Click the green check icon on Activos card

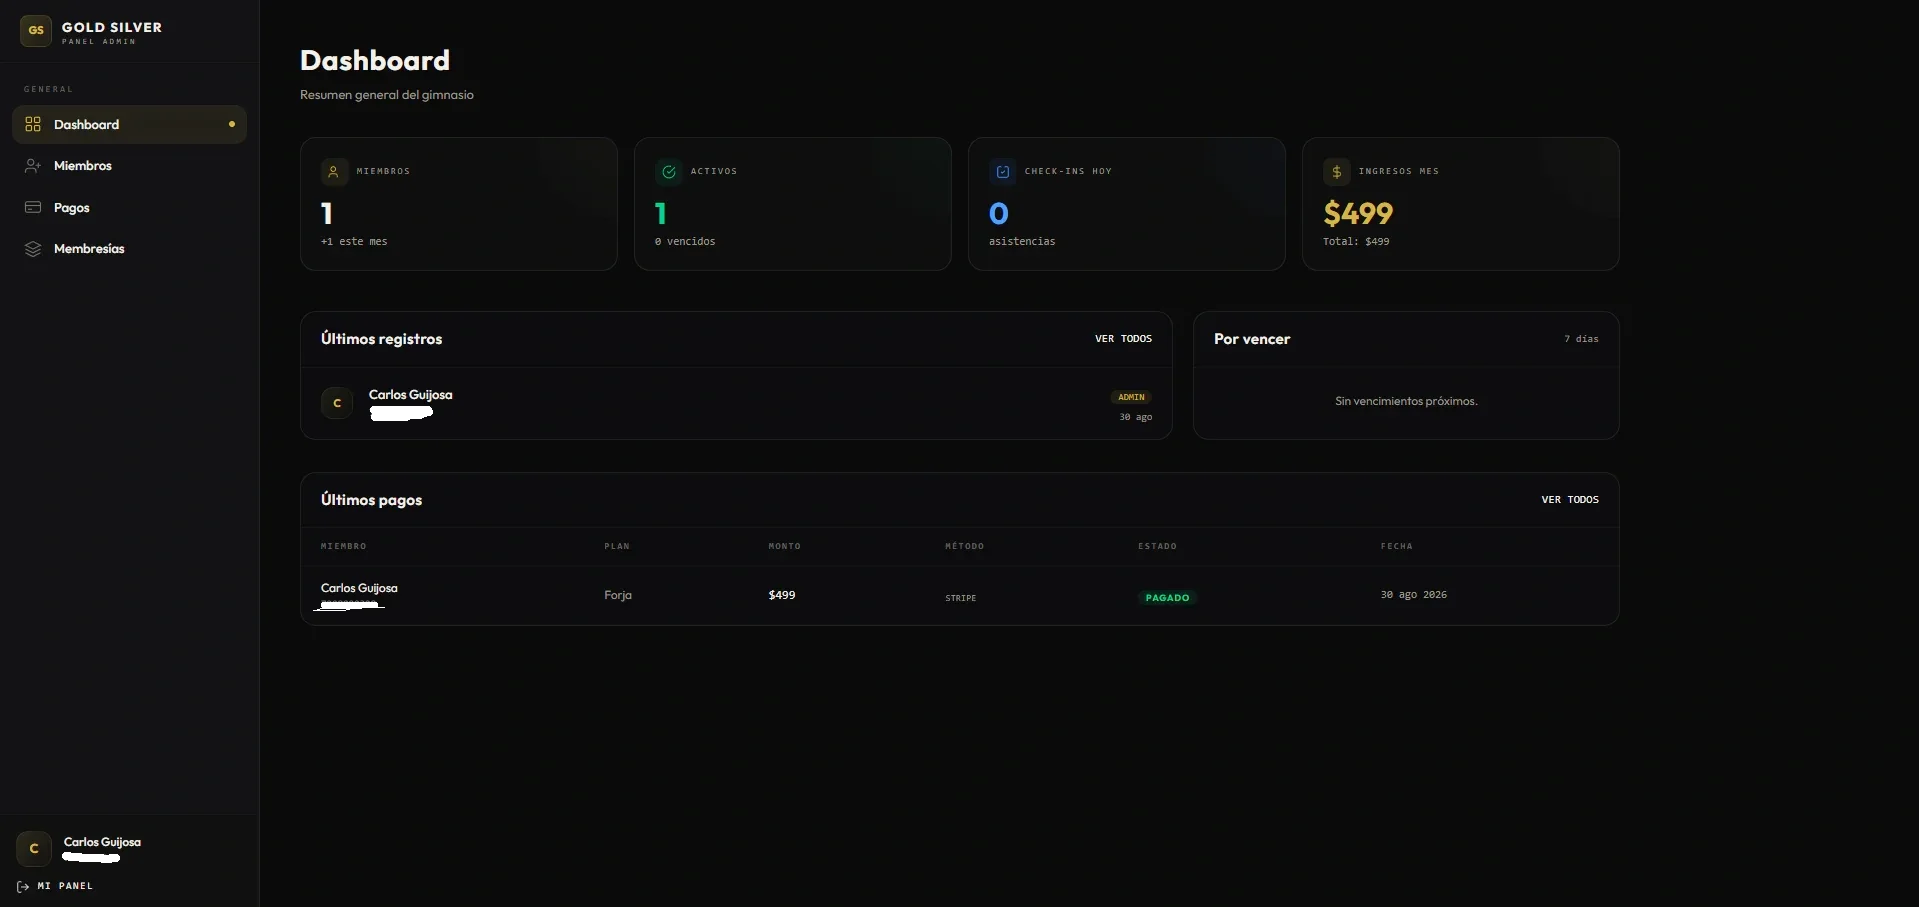(668, 172)
